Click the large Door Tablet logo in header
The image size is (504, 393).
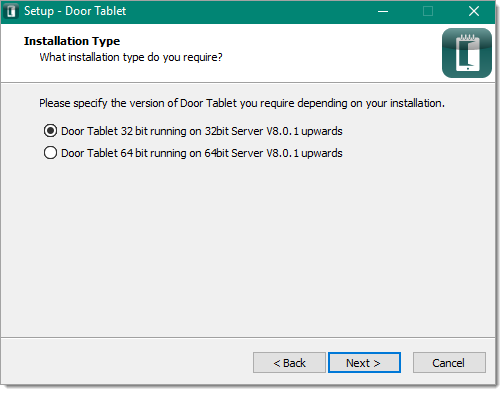tap(467, 53)
